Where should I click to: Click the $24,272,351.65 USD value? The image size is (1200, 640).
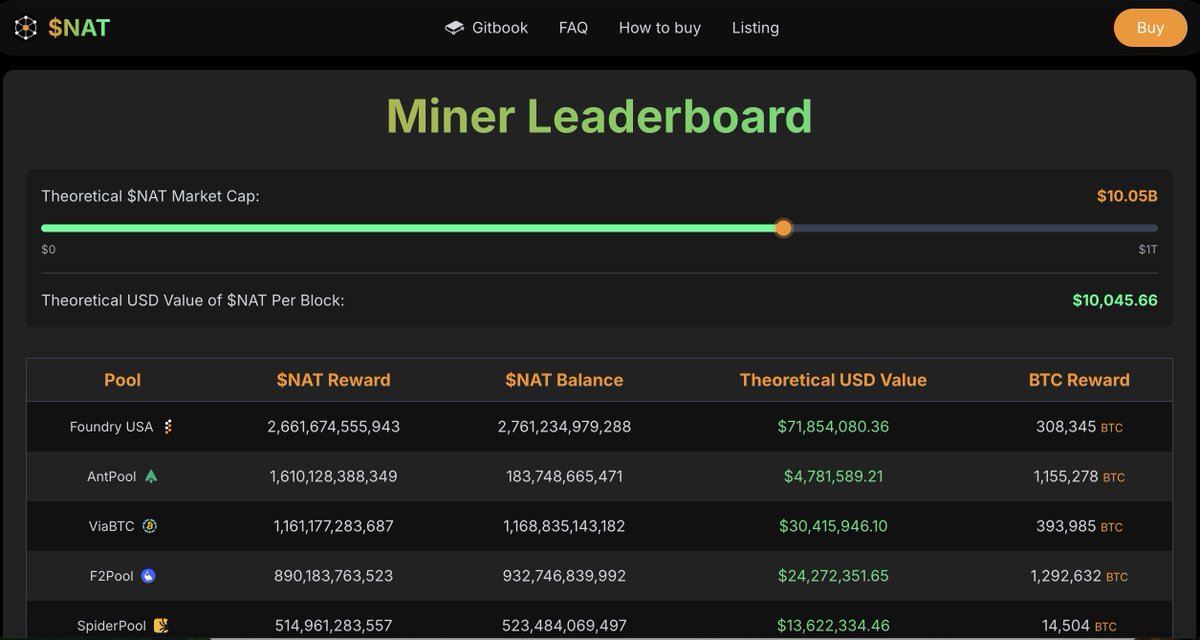pos(833,576)
